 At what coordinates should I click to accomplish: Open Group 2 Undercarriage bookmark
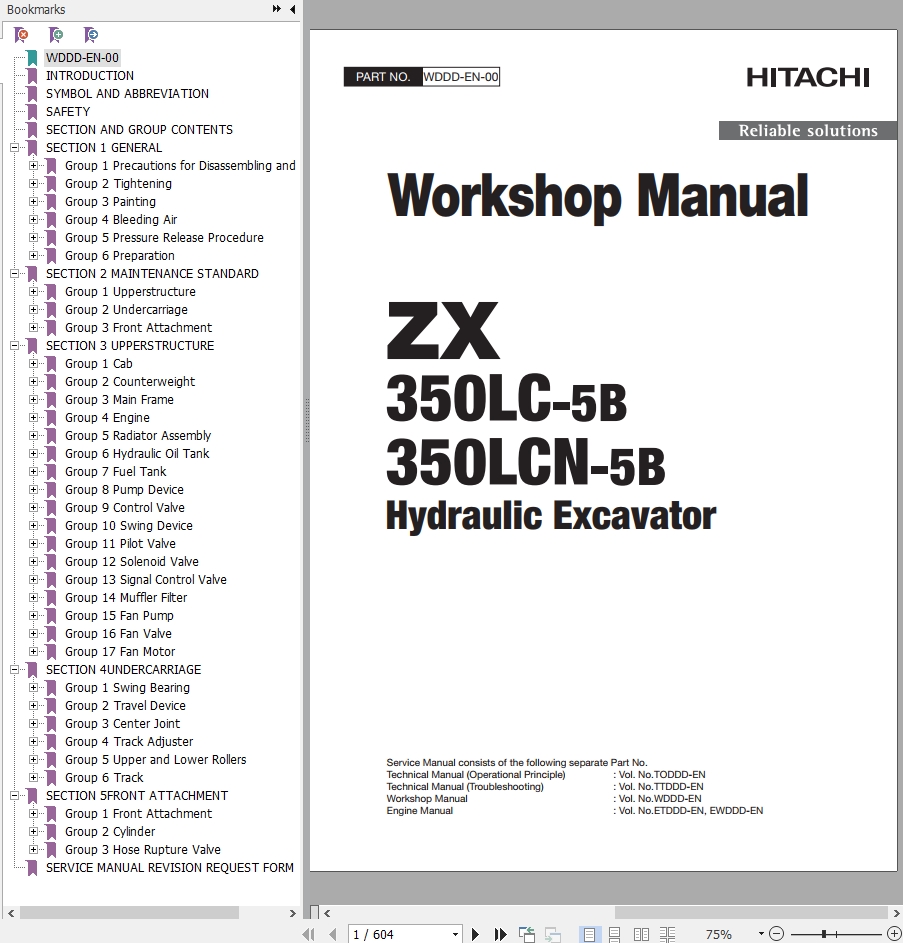tap(126, 310)
